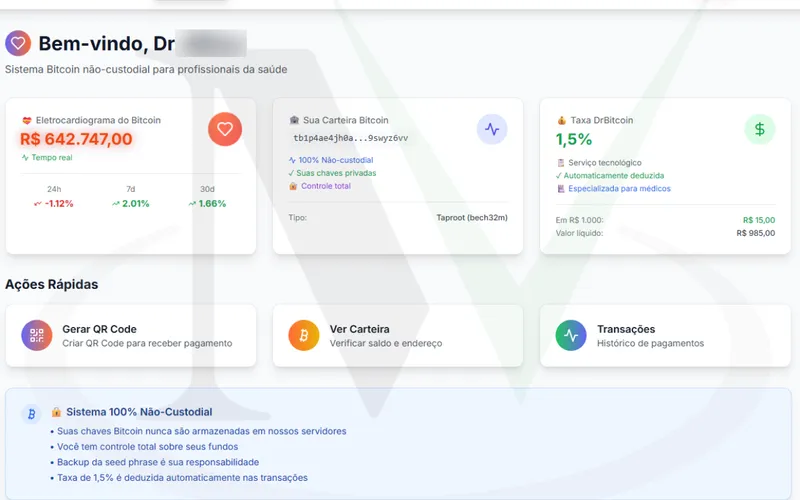Image resolution: width=800 pixels, height=500 pixels.
Task: Click the blue Bitcoin icon in Não-Custodial banner
Action: pos(31,414)
